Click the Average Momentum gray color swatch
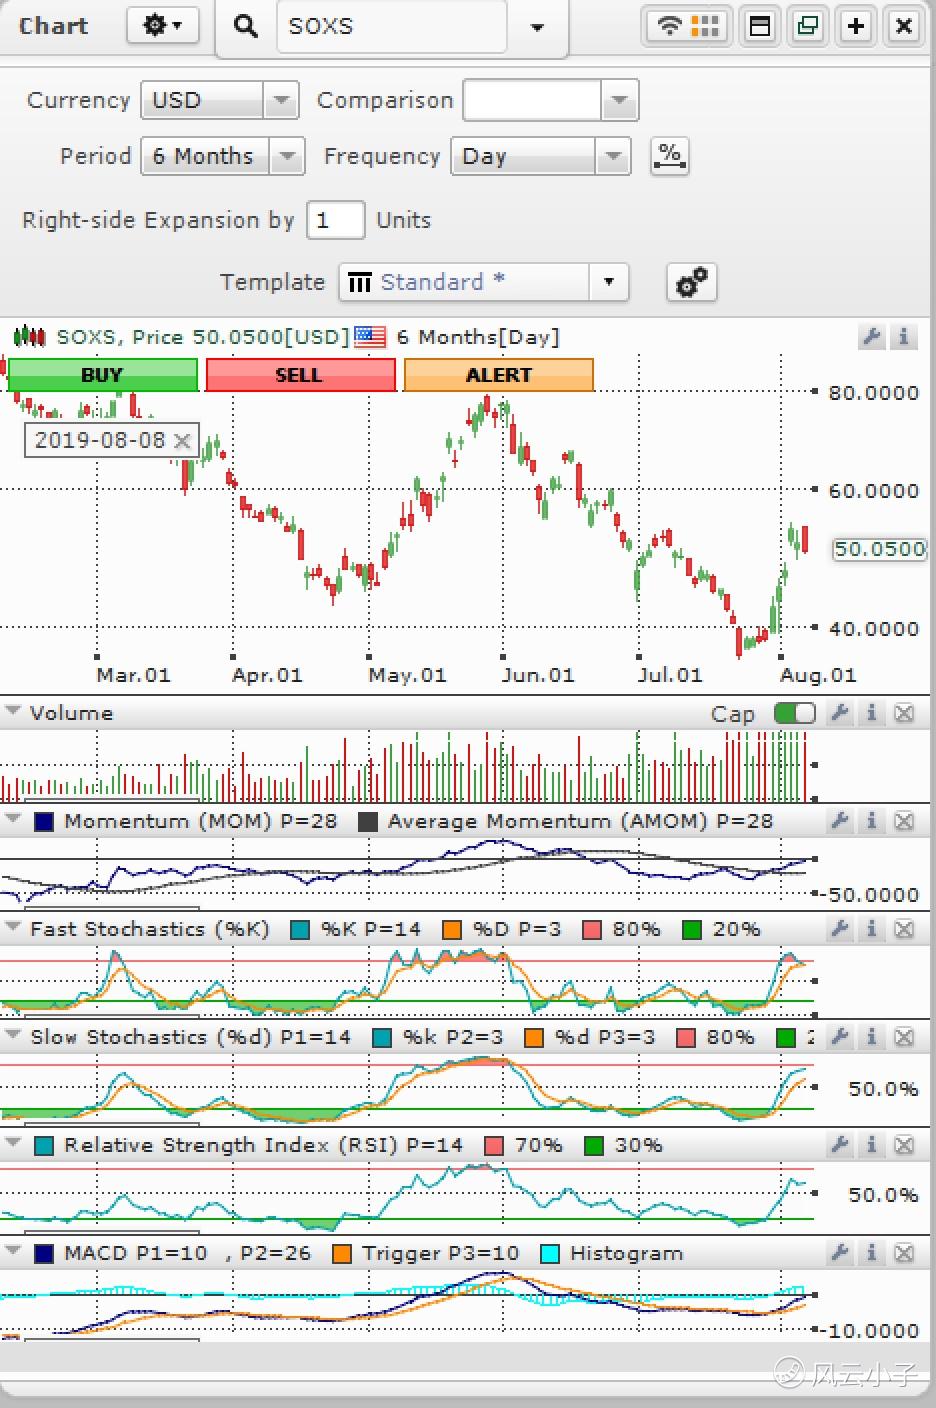 367,822
